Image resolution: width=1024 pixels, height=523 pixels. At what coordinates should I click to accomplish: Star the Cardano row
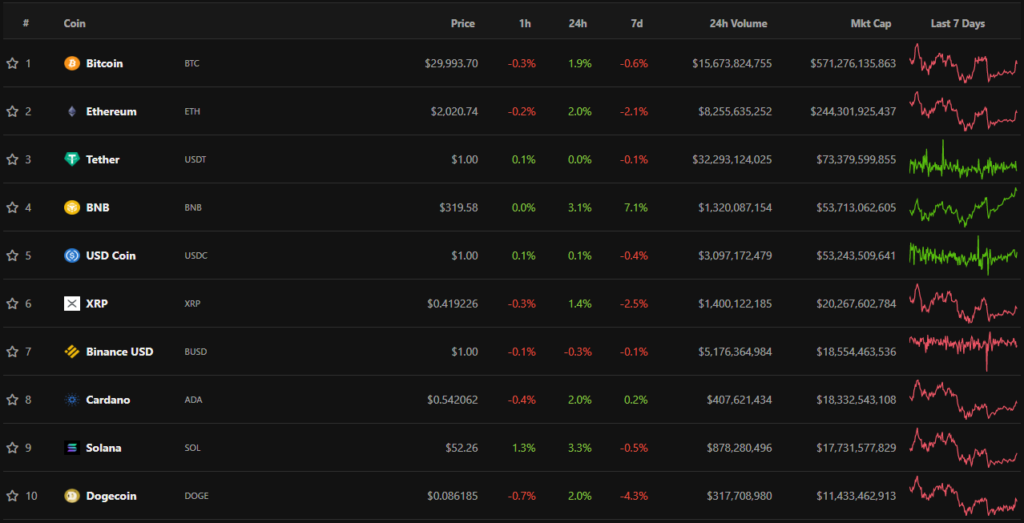[12, 400]
